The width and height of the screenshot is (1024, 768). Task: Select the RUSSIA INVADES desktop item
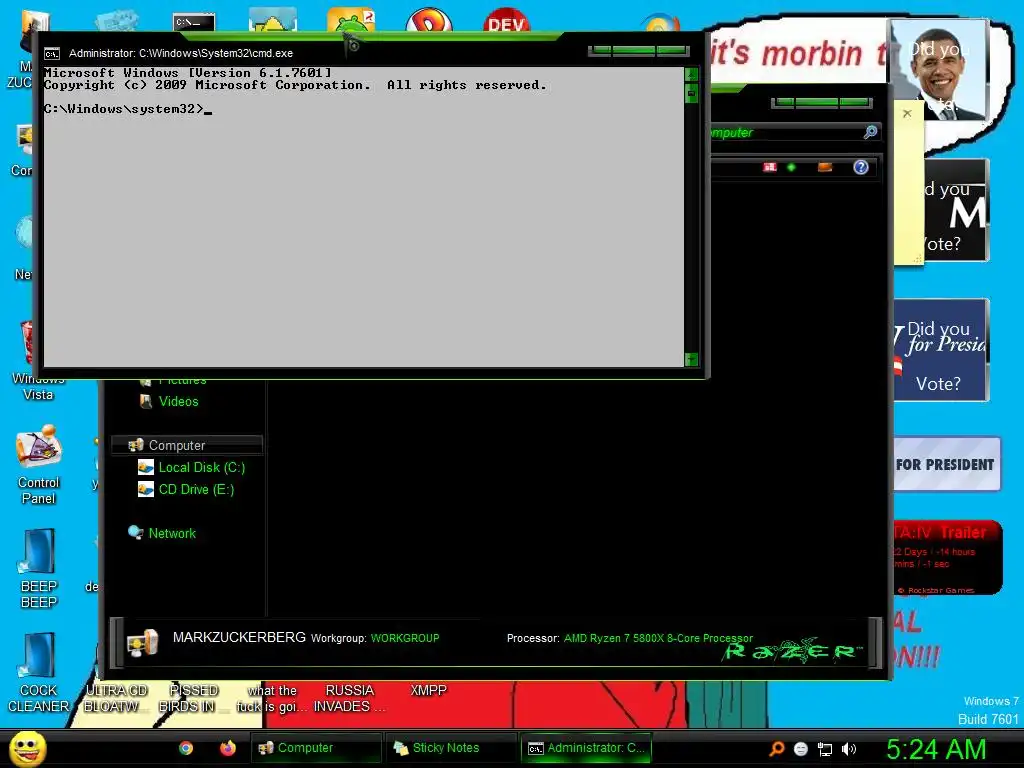coord(349,698)
